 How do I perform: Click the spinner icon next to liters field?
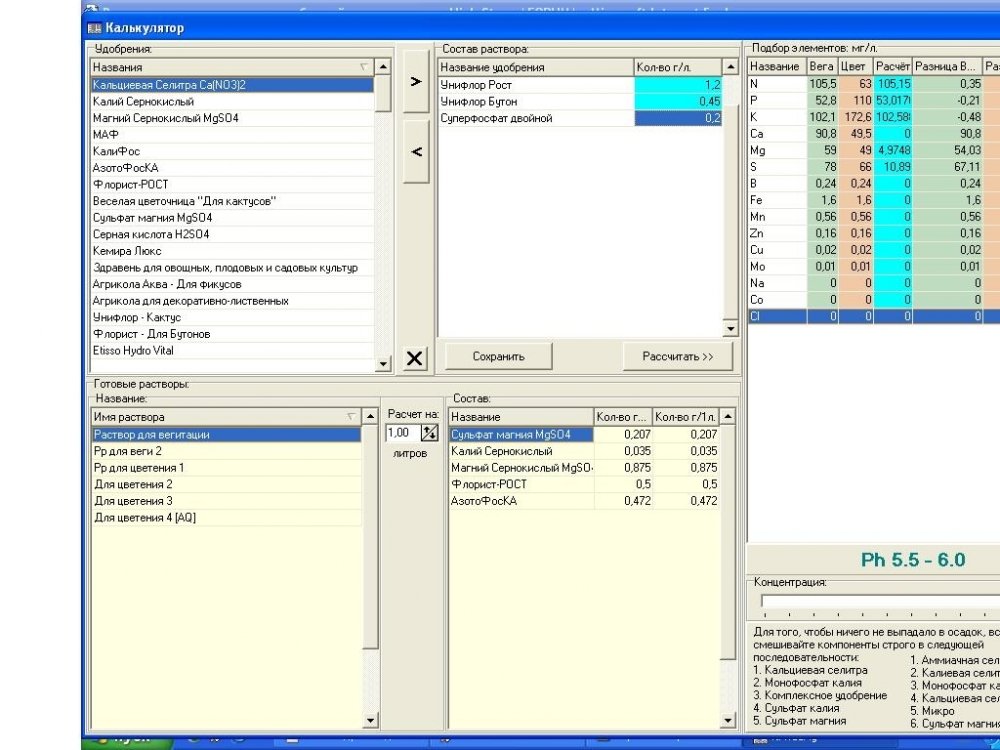pos(430,433)
